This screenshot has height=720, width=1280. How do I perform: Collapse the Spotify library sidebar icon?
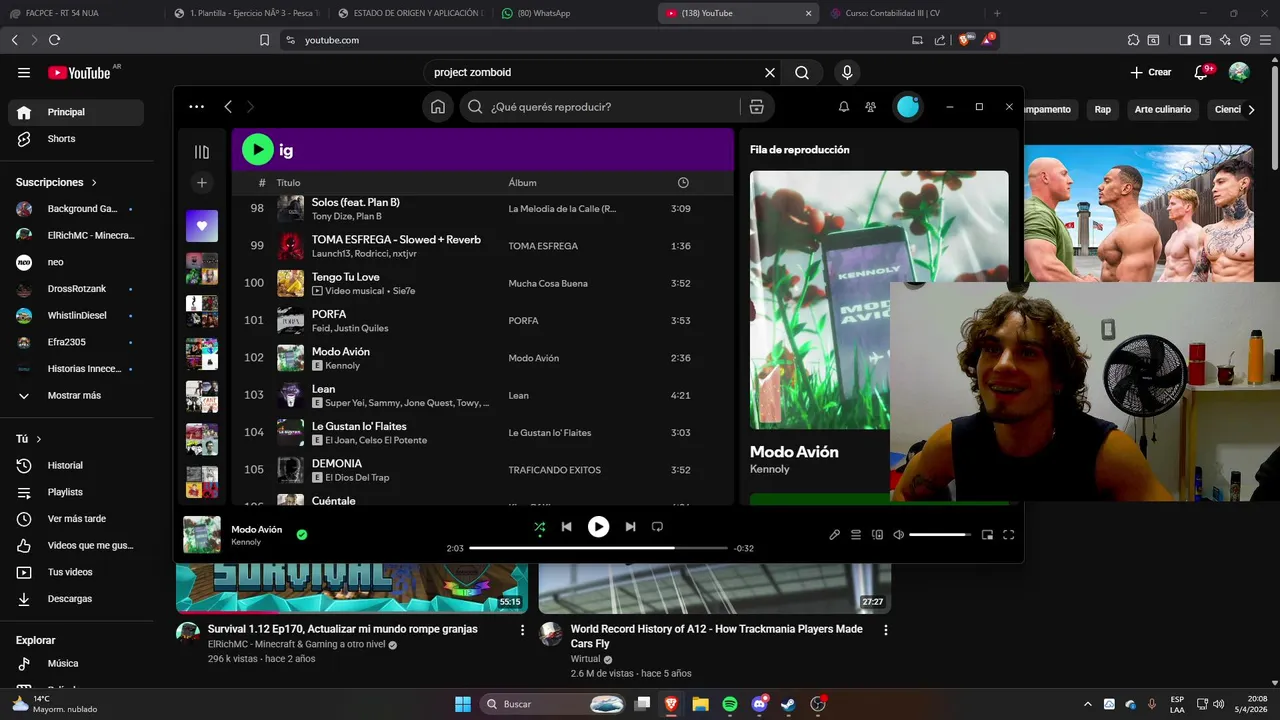(x=202, y=152)
